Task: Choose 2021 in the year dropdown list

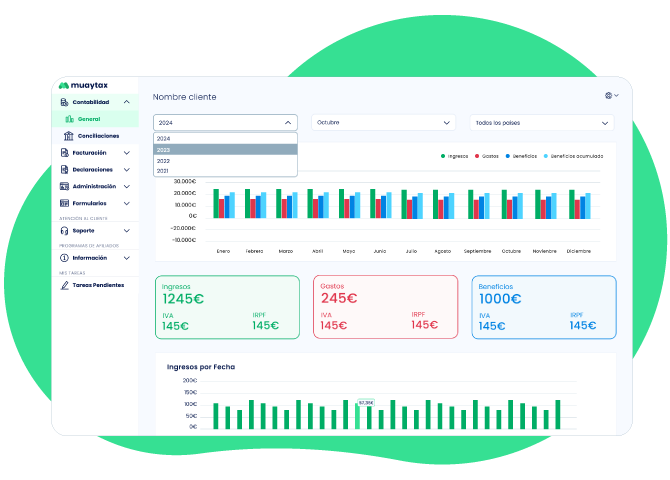Action: point(225,171)
